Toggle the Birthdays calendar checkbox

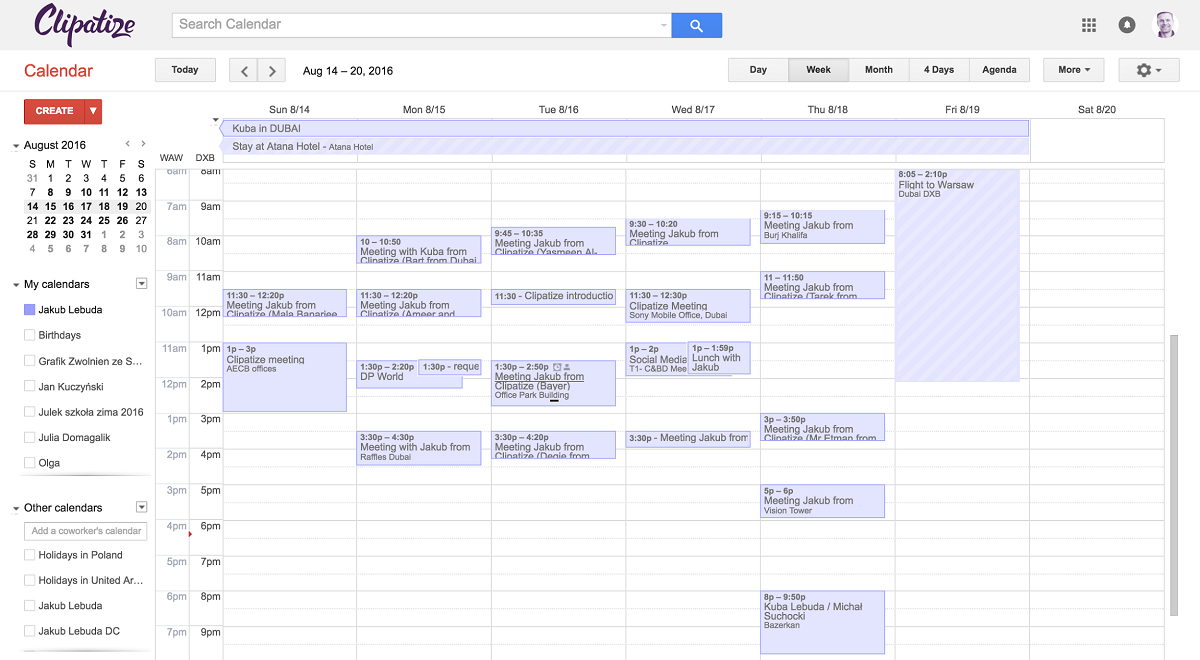(x=29, y=335)
